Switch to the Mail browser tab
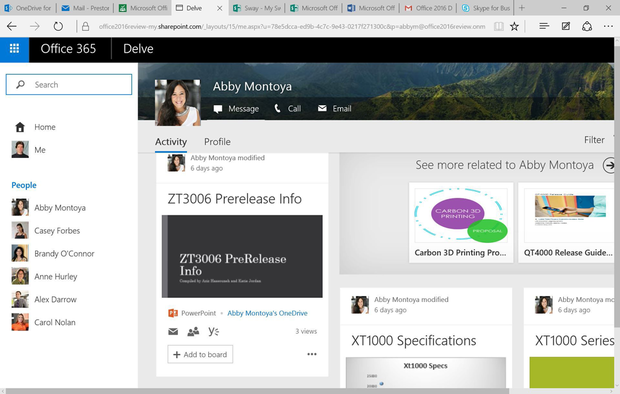The width and height of the screenshot is (620, 394). (85, 8)
